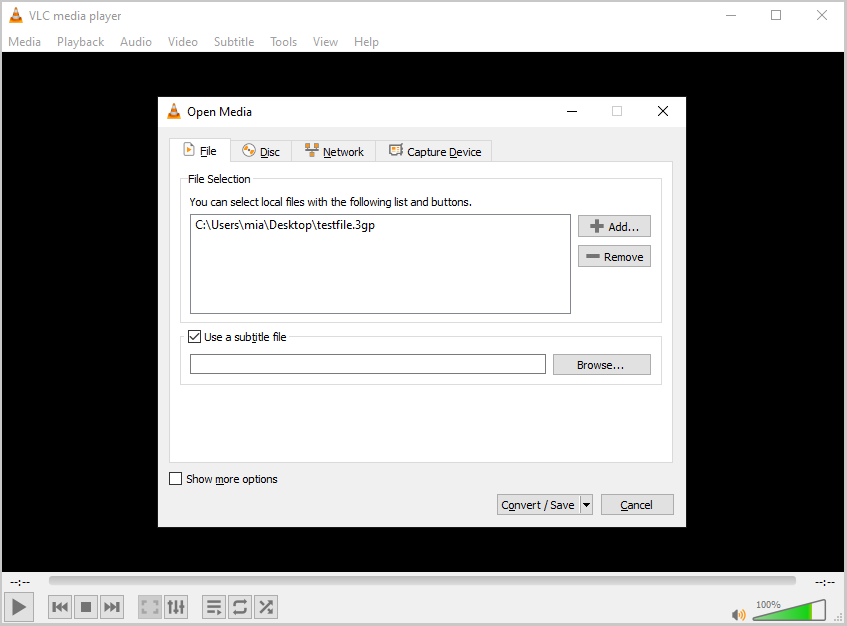Viewport: 847px width, 626px height.
Task: Switch to the Disc tab
Action: [x=261, y=152]
